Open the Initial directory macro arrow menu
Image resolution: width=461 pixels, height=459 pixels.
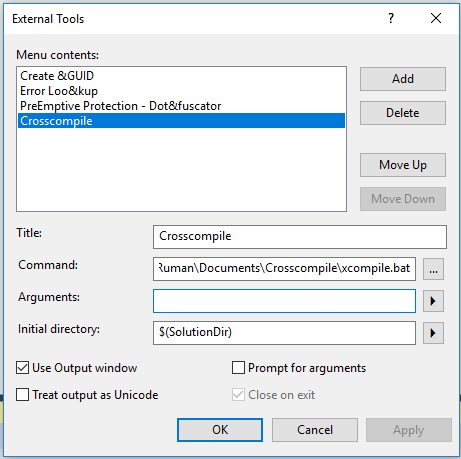click(x=433, y=333)
